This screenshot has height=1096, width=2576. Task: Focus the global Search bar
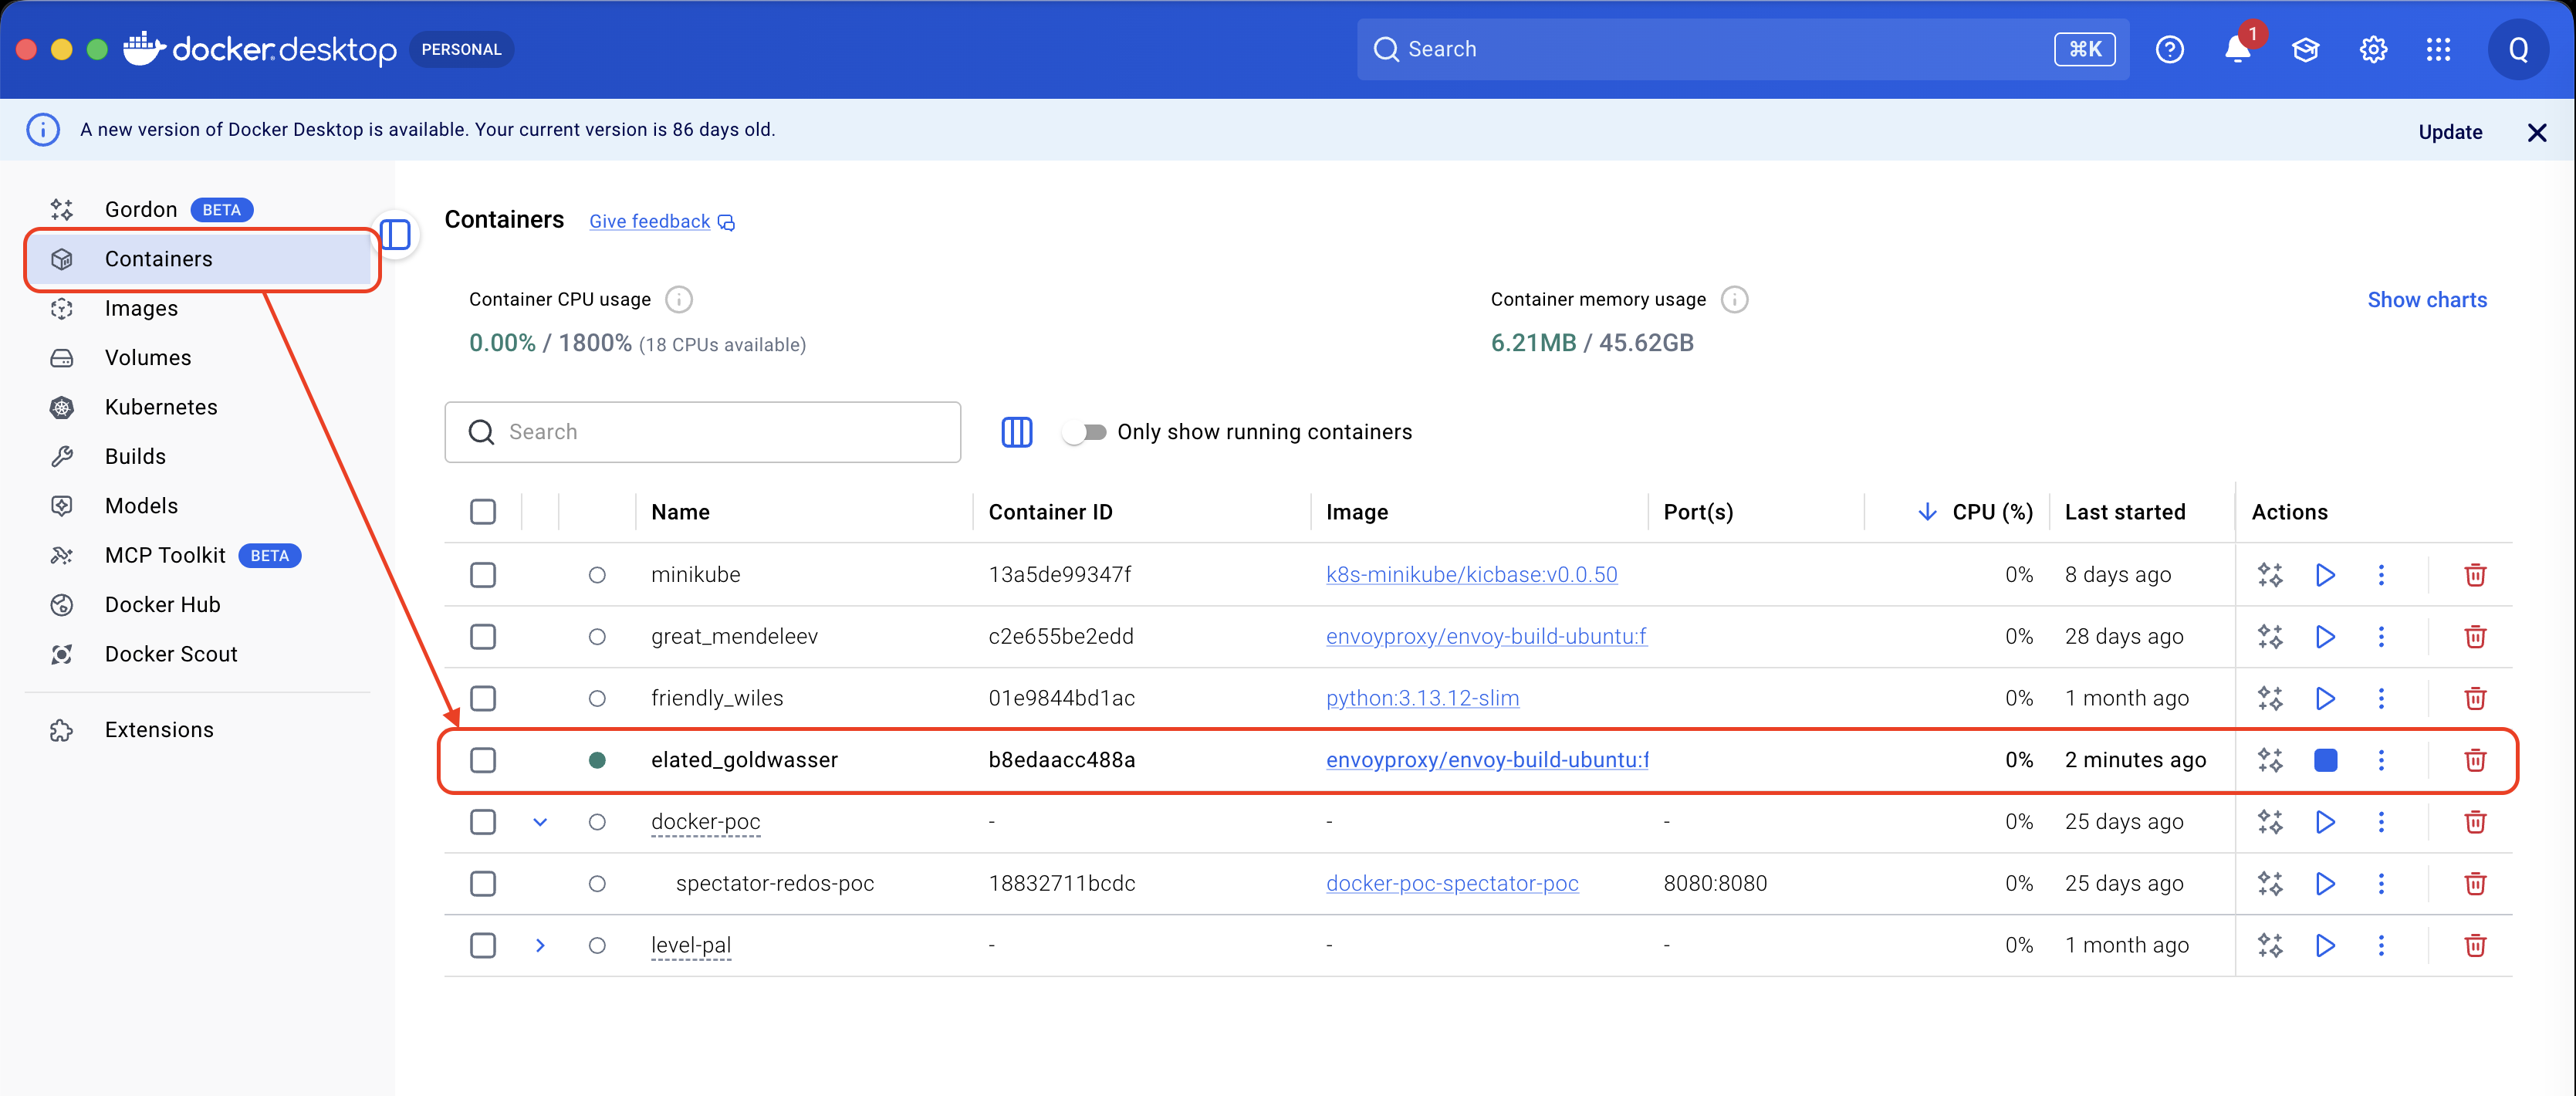[x=1742, y=49]
